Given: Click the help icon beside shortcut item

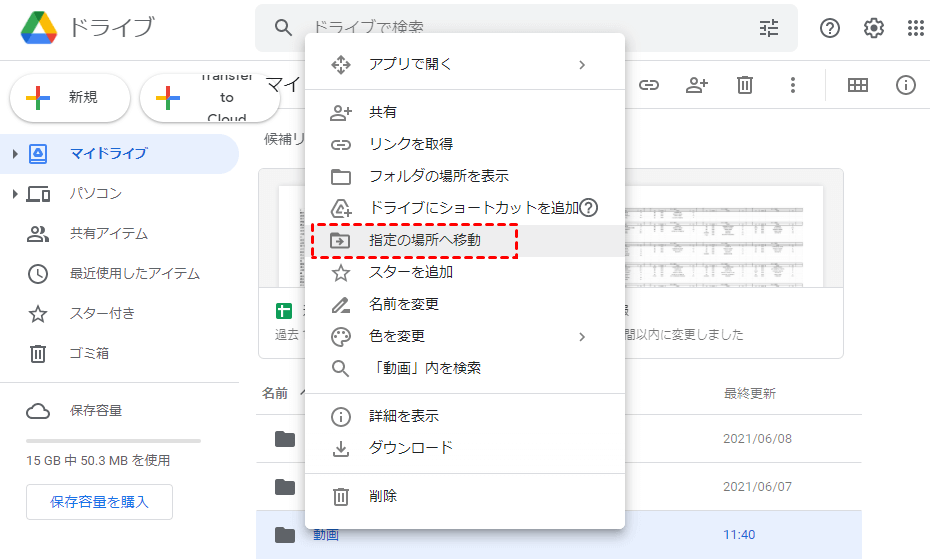Looking at the screenshot, I should (588, 208).
